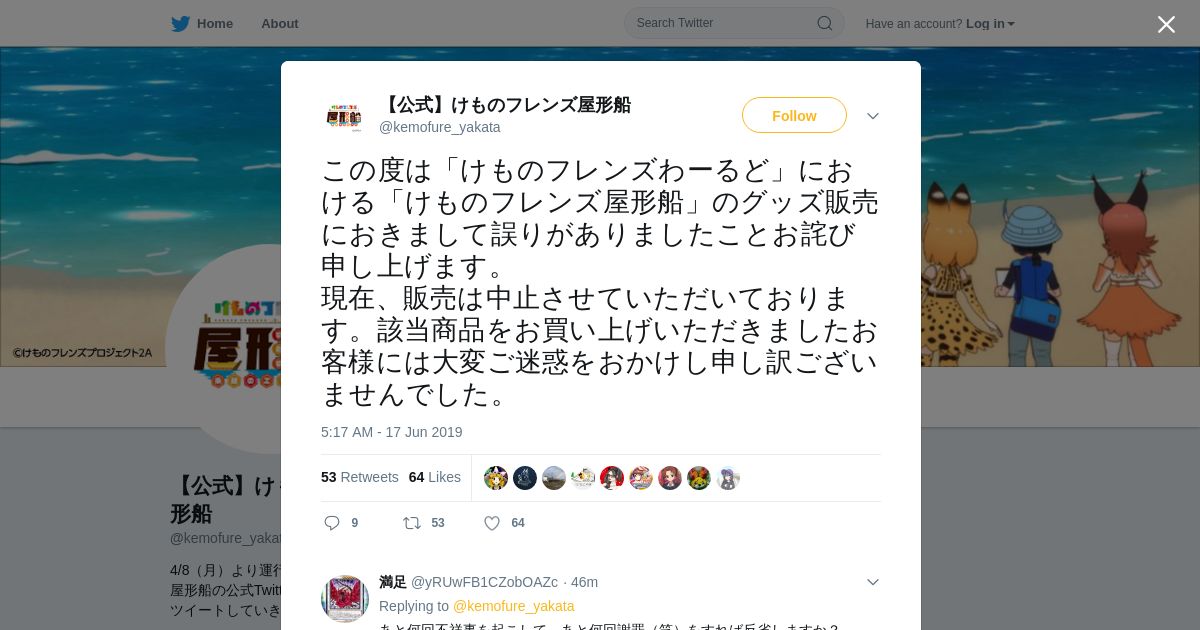This screenshot has width=1200, height=630.
Task: Click the retweet arrows icon
Action: 411,523
